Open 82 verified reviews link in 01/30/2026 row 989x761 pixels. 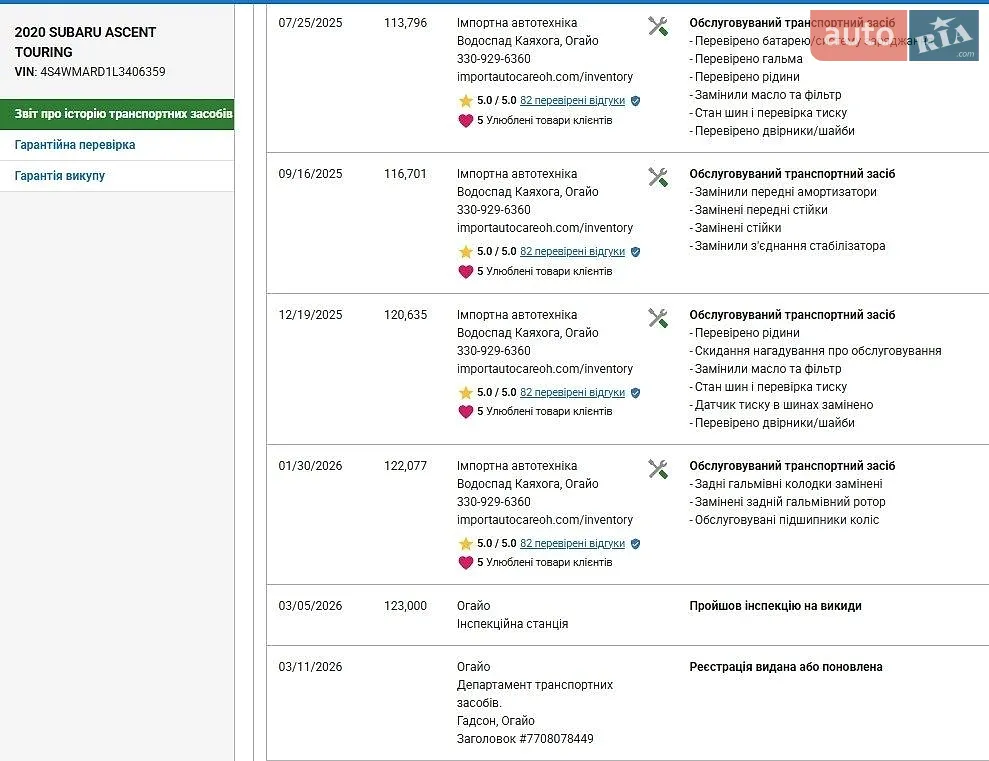[572, 543]
